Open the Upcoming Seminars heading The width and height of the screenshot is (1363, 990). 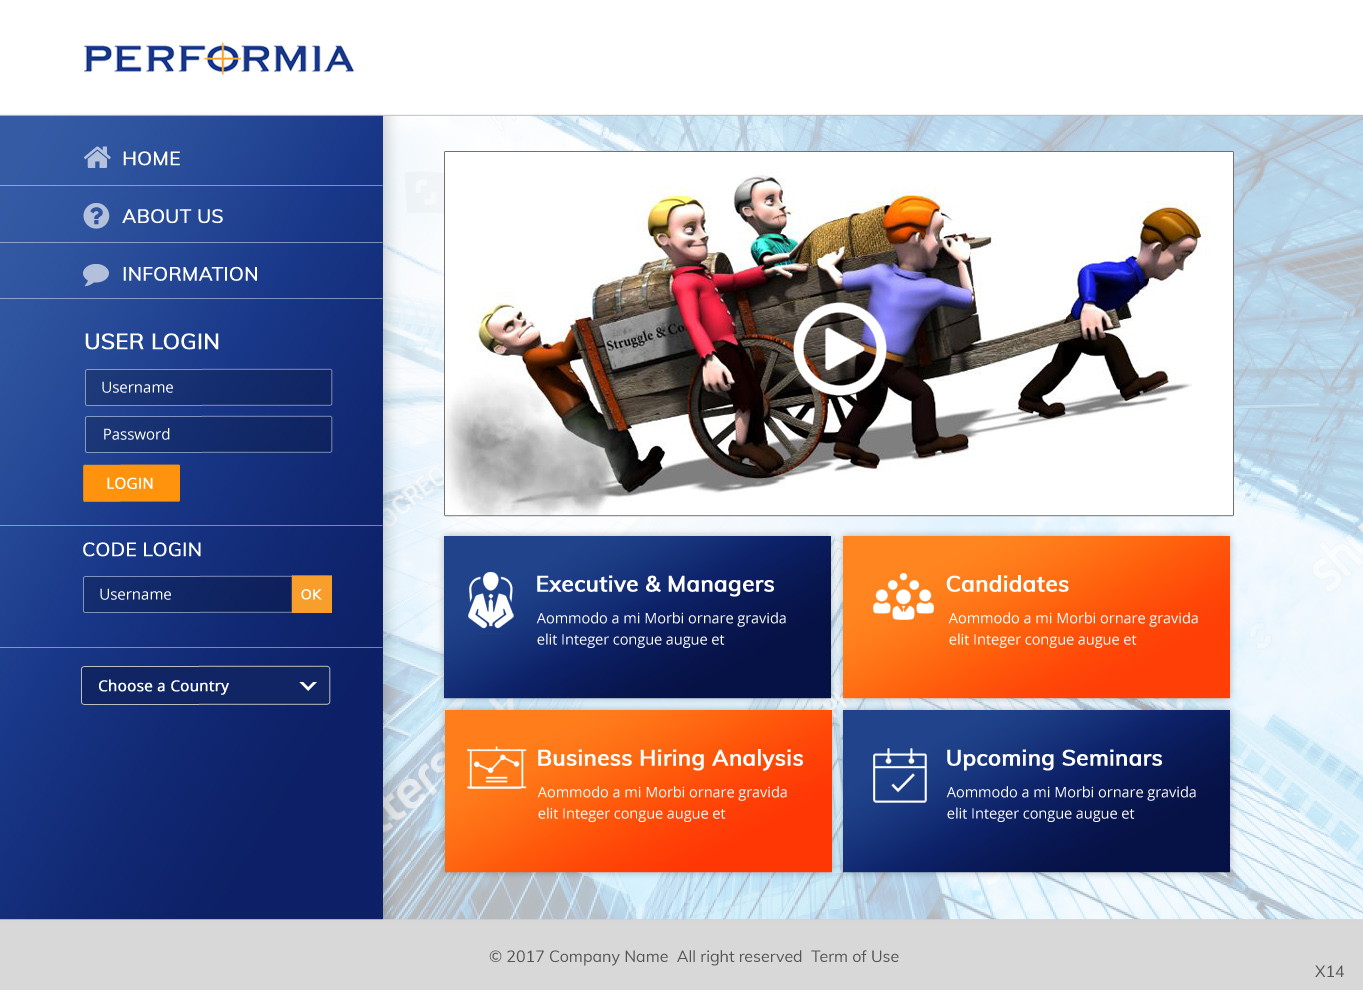click(1054, 758)
